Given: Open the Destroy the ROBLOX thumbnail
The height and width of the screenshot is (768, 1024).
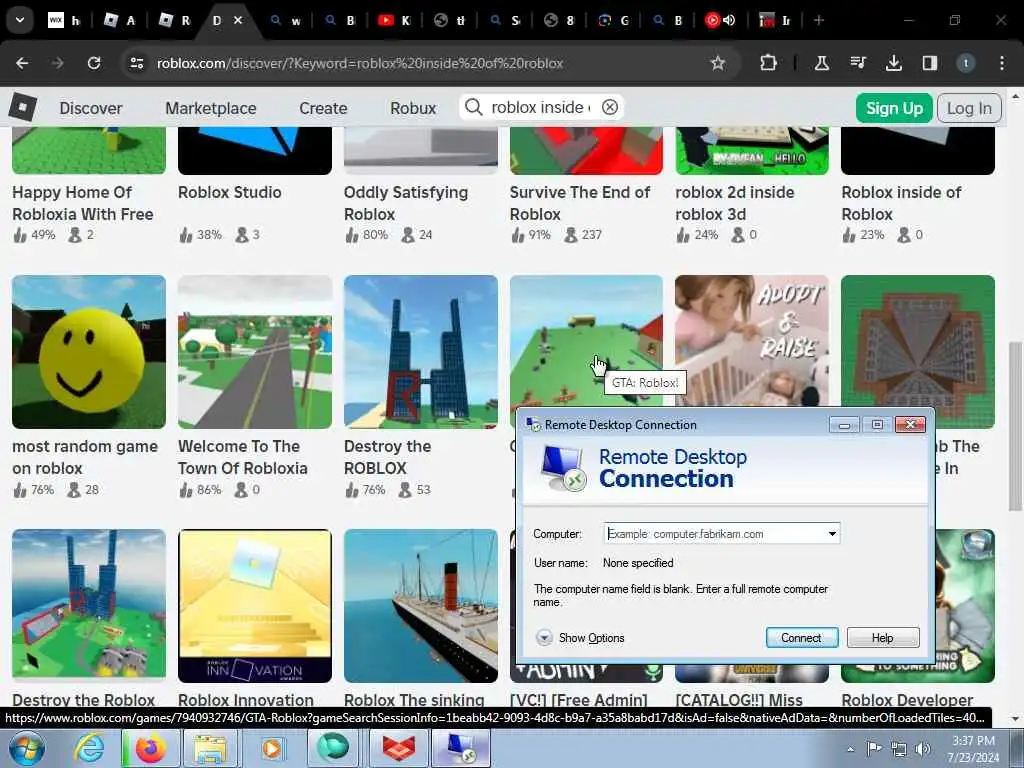Looking at the screenshot, I should pos(421,351).
